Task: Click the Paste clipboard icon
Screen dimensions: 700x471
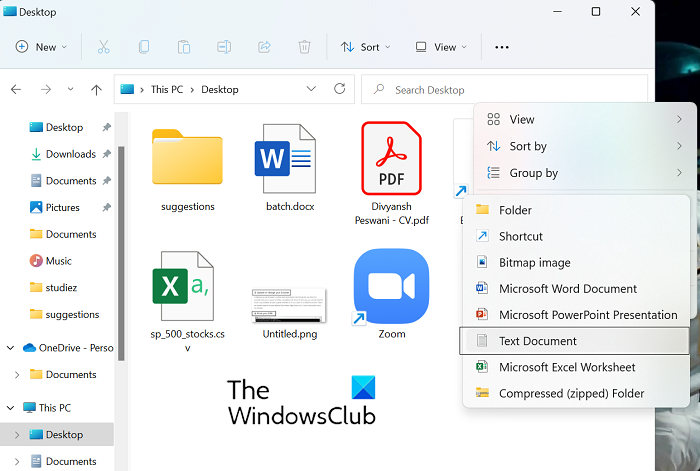Action: [184, 47]
